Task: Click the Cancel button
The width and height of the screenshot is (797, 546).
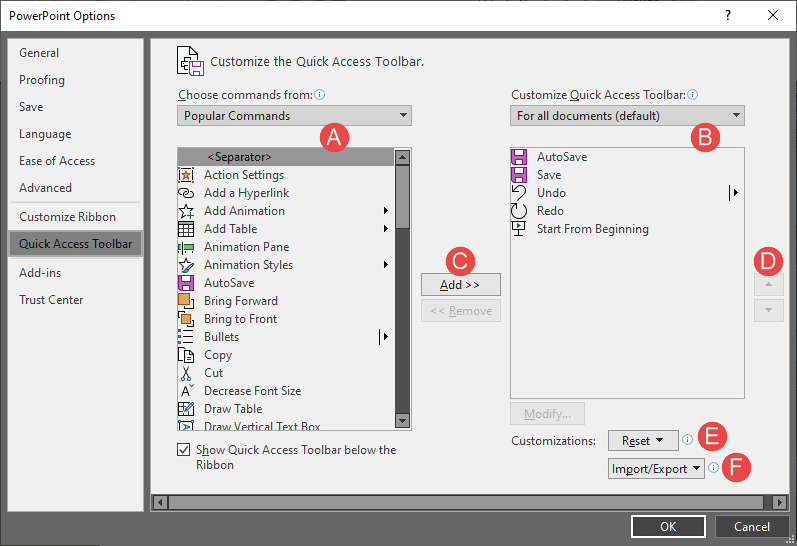Action: point(751,527)
